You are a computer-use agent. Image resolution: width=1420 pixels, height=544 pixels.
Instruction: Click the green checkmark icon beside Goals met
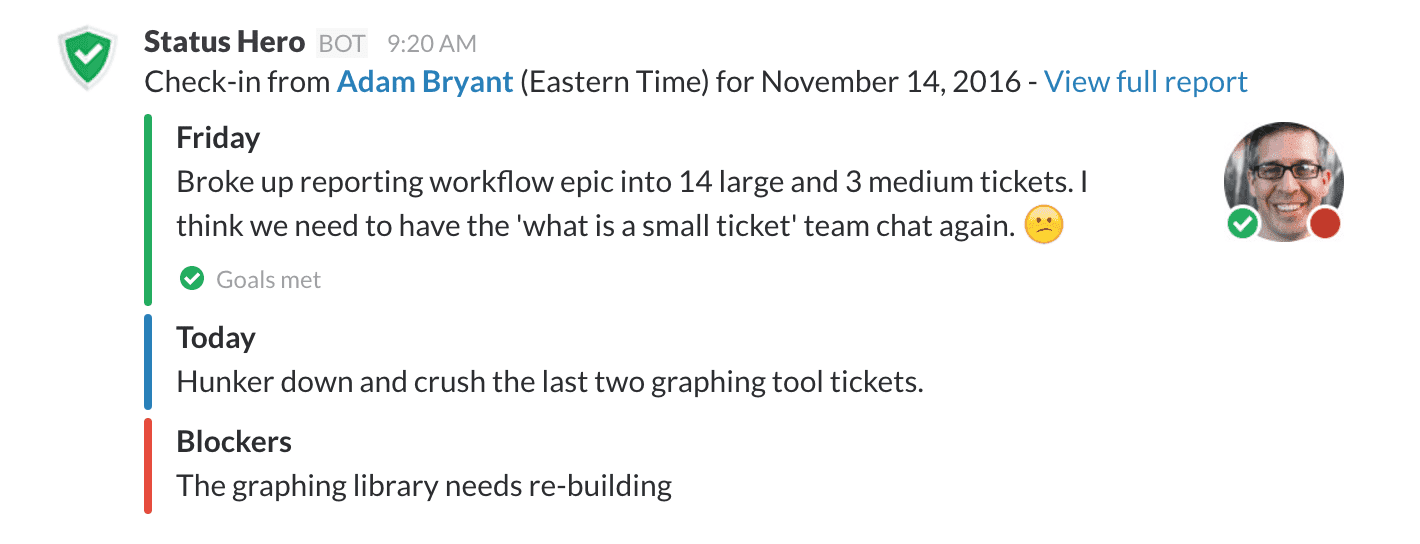pyautogui.click(x=191, y=279)
